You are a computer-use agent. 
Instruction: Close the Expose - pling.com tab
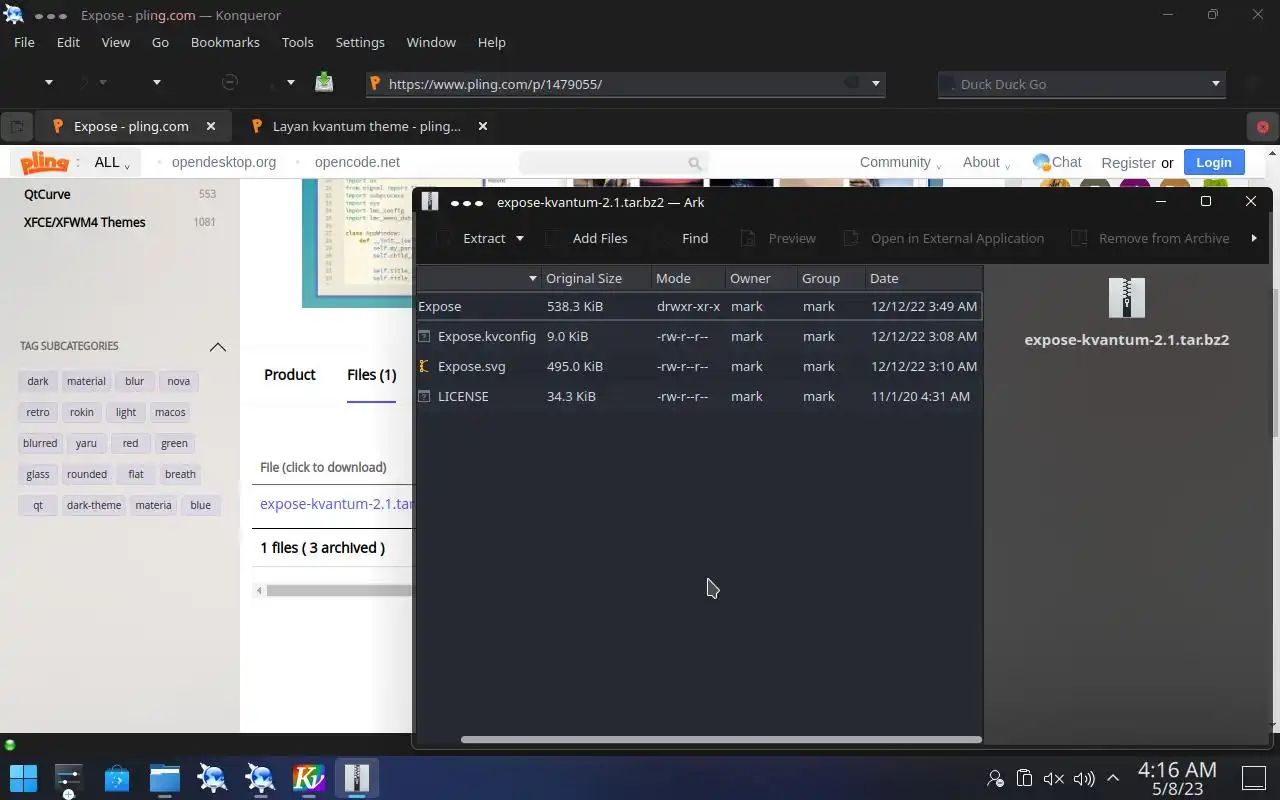click(211, 126)
